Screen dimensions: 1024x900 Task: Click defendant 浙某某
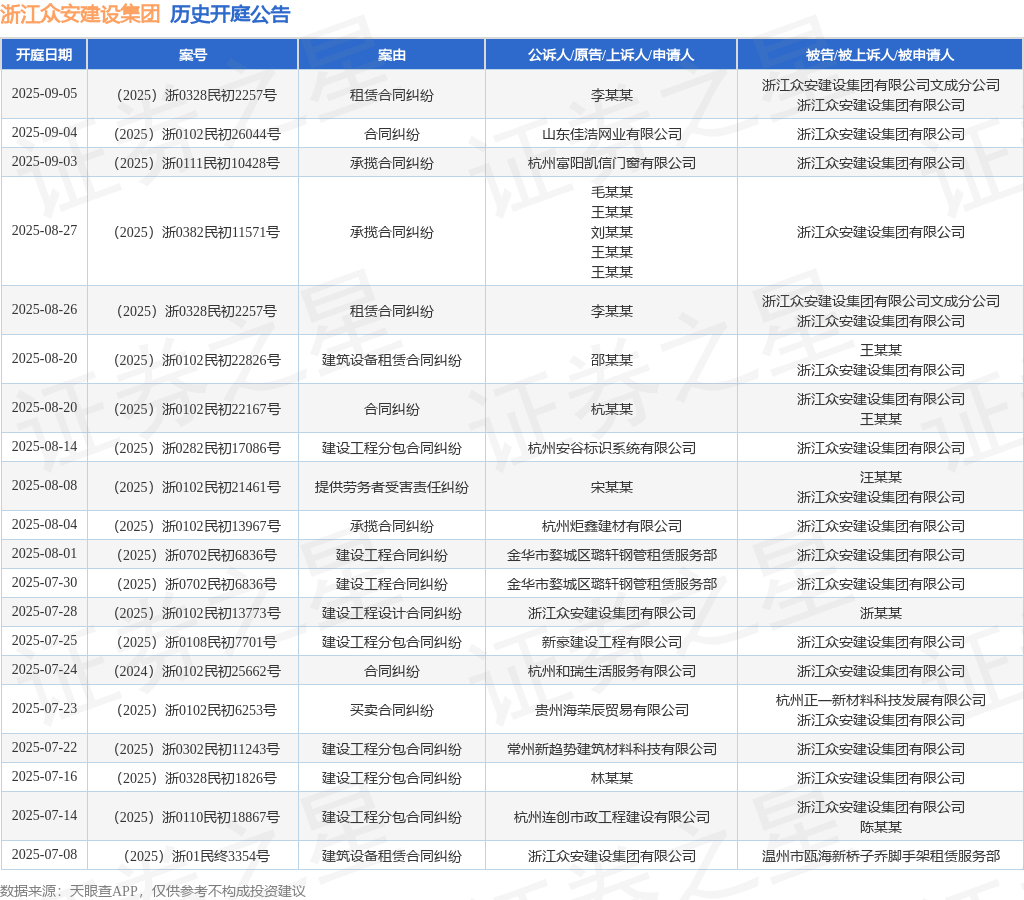[880, 613]
